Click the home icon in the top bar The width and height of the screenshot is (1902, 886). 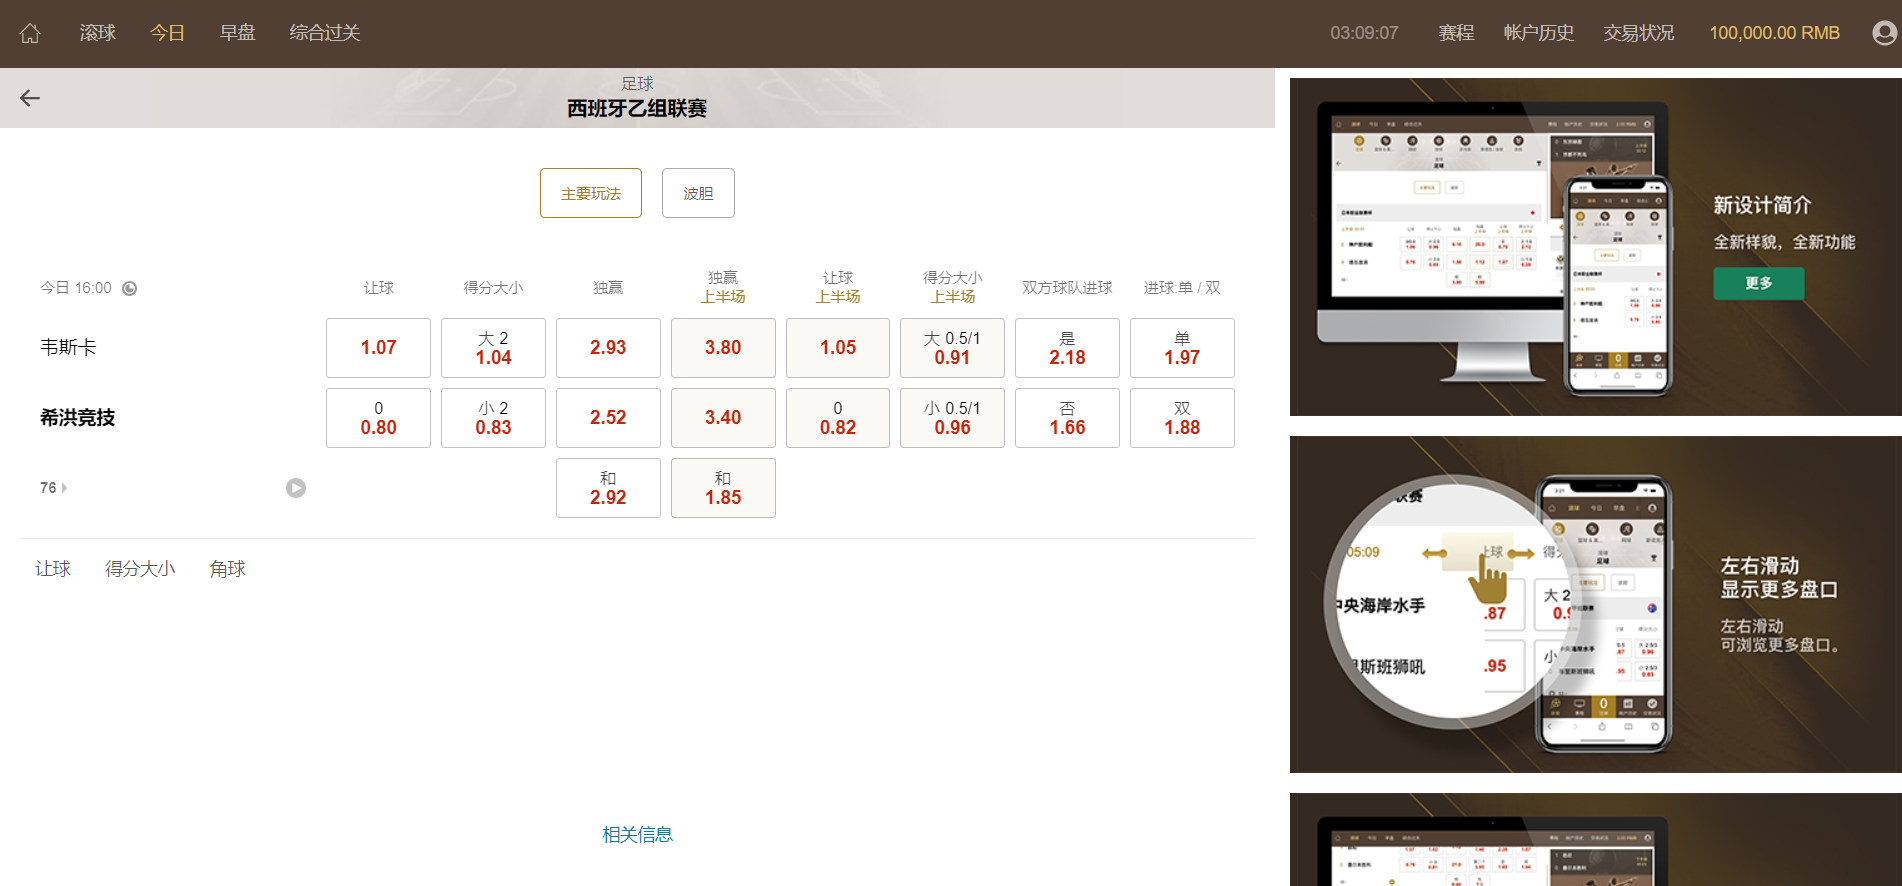coord(30,33)
